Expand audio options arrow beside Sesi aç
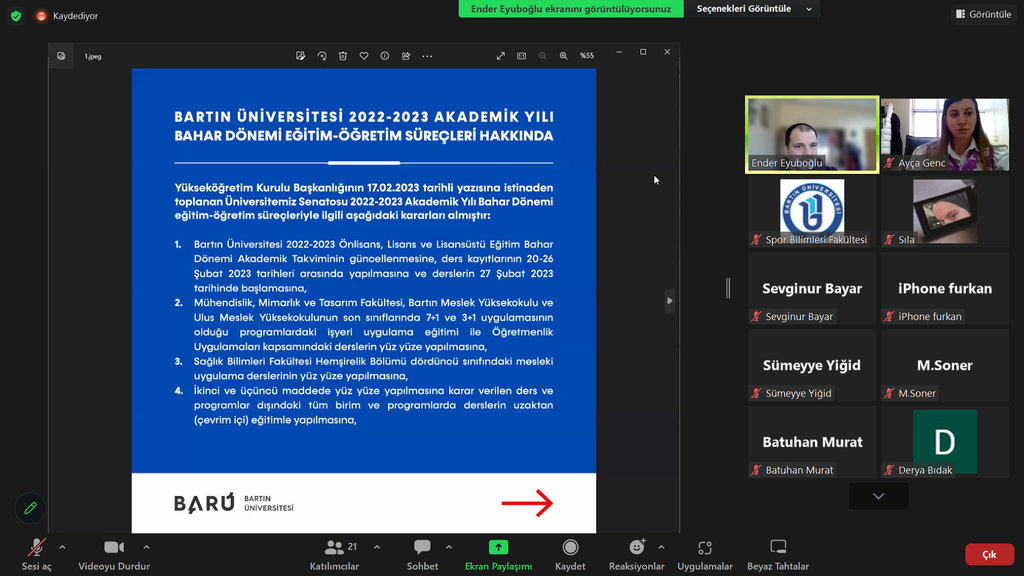The width and height of the screenshot is (1024, 576). pos(62,547)
